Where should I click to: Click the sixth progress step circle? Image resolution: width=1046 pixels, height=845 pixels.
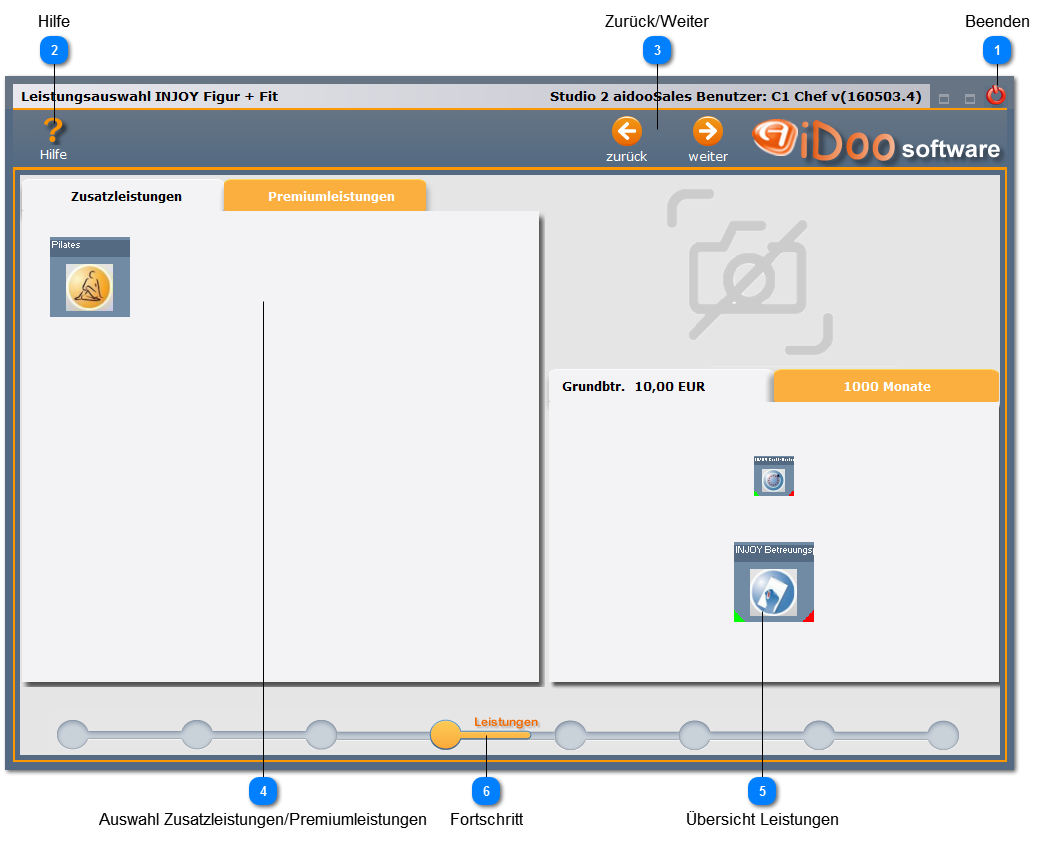click(x=694, y=735)
